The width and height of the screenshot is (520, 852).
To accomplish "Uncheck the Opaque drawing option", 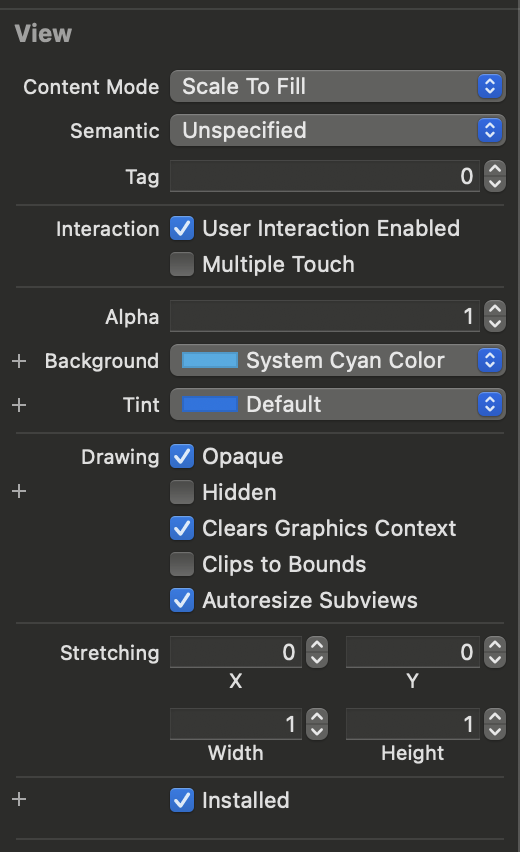I will (x=182, y=456).
